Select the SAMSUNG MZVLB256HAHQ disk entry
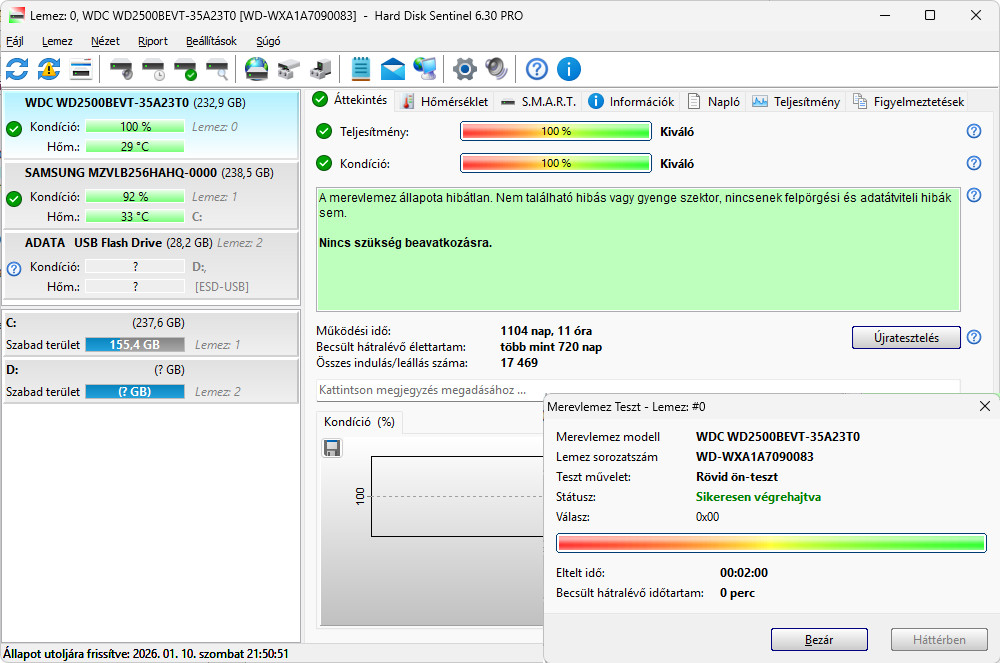Viewport: 1000px width, 663px height. (x=120, y=173)
